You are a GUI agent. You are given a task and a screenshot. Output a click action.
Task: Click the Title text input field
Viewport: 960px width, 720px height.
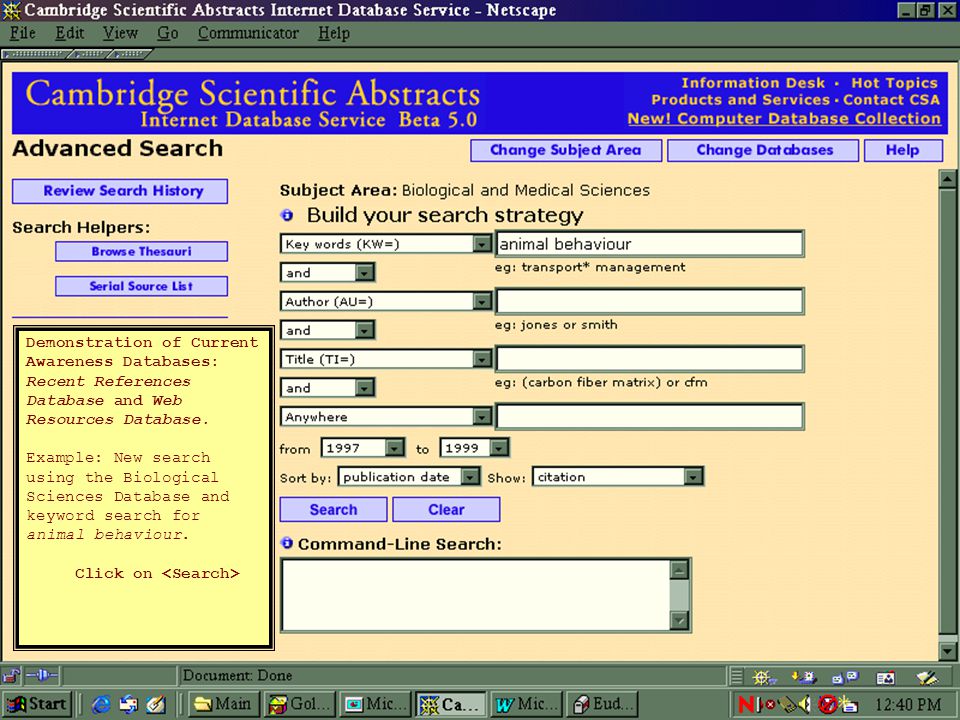point(650,359)
